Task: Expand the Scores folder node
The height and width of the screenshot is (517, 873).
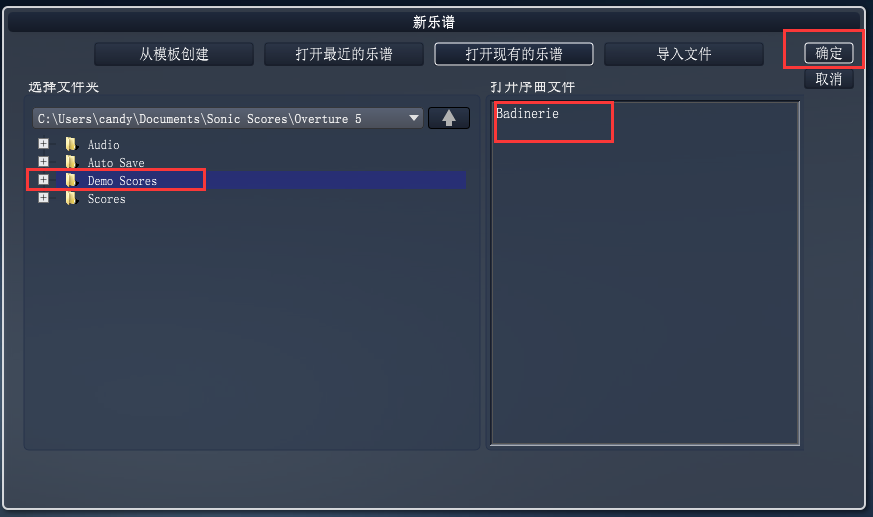Action: 43,198
